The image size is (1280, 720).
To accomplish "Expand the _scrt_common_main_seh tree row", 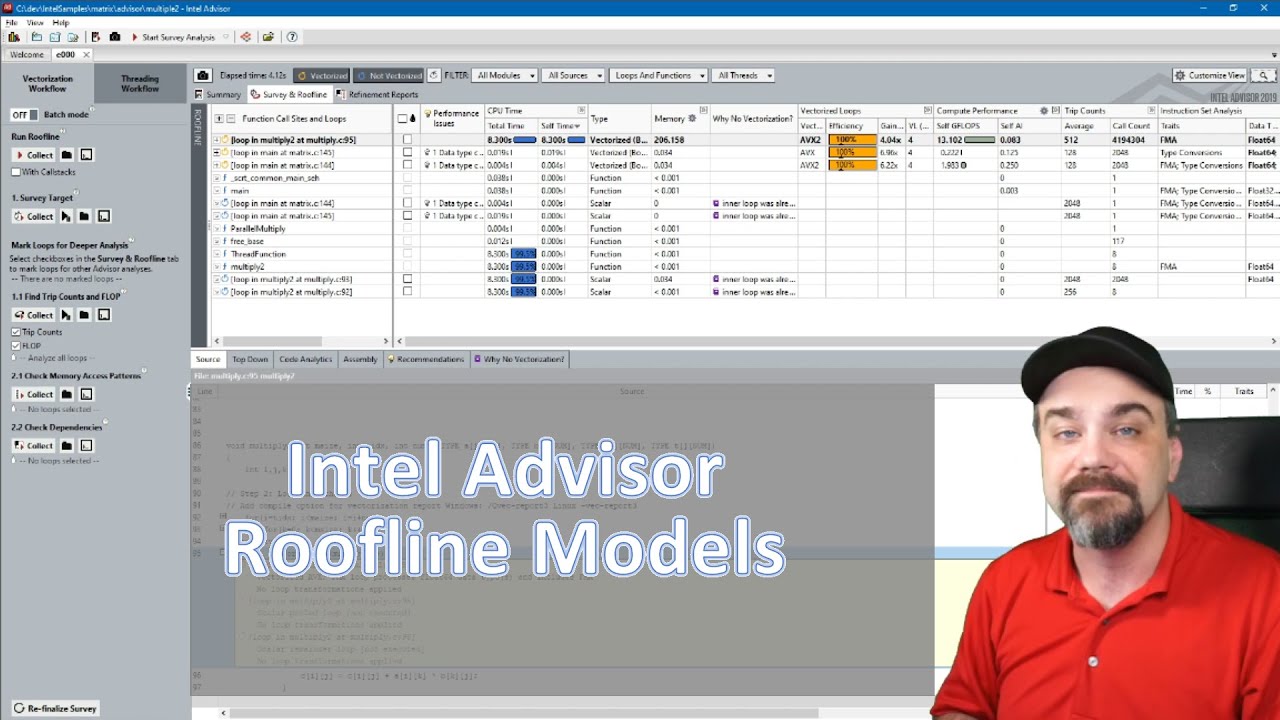I will click(217, 178).
